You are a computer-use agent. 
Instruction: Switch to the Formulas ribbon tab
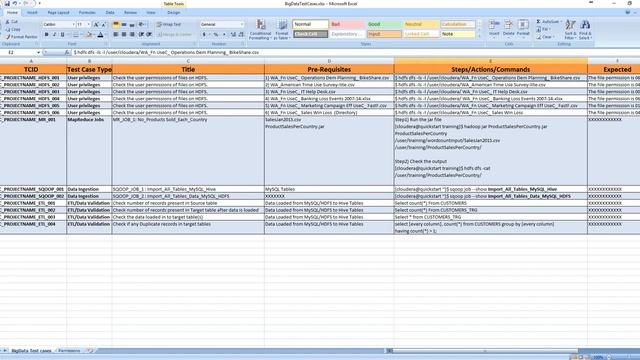(x=87, y=13)
